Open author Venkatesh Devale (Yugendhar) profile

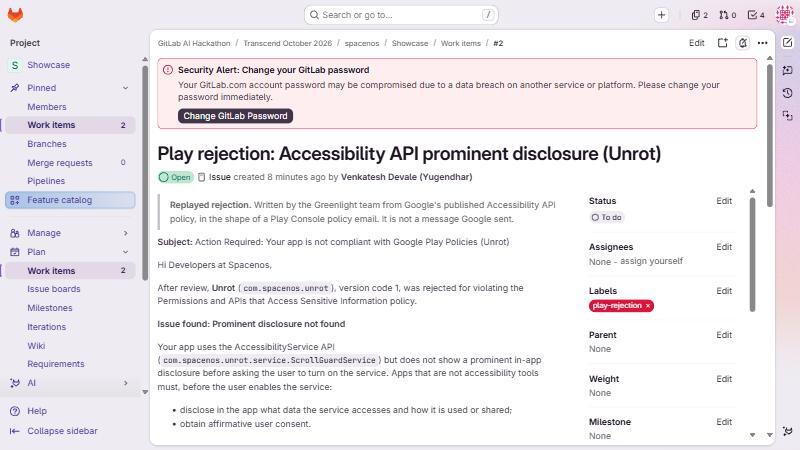tap(406, 177)
